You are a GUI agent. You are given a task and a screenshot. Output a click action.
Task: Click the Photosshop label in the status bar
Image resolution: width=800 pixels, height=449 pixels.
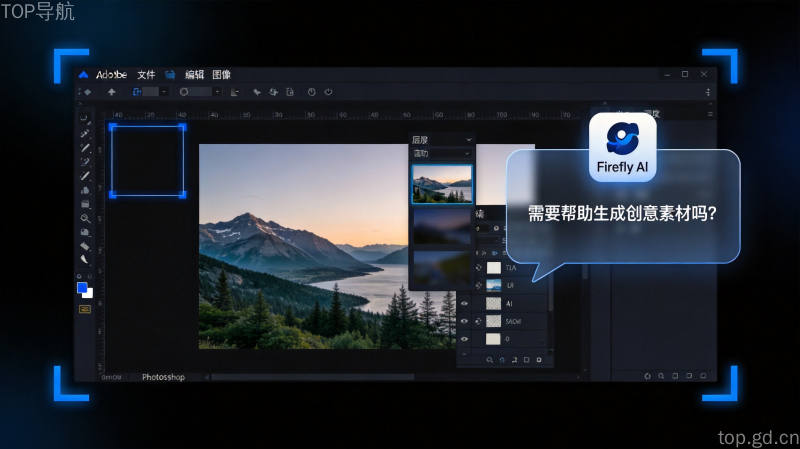(163, 377)
